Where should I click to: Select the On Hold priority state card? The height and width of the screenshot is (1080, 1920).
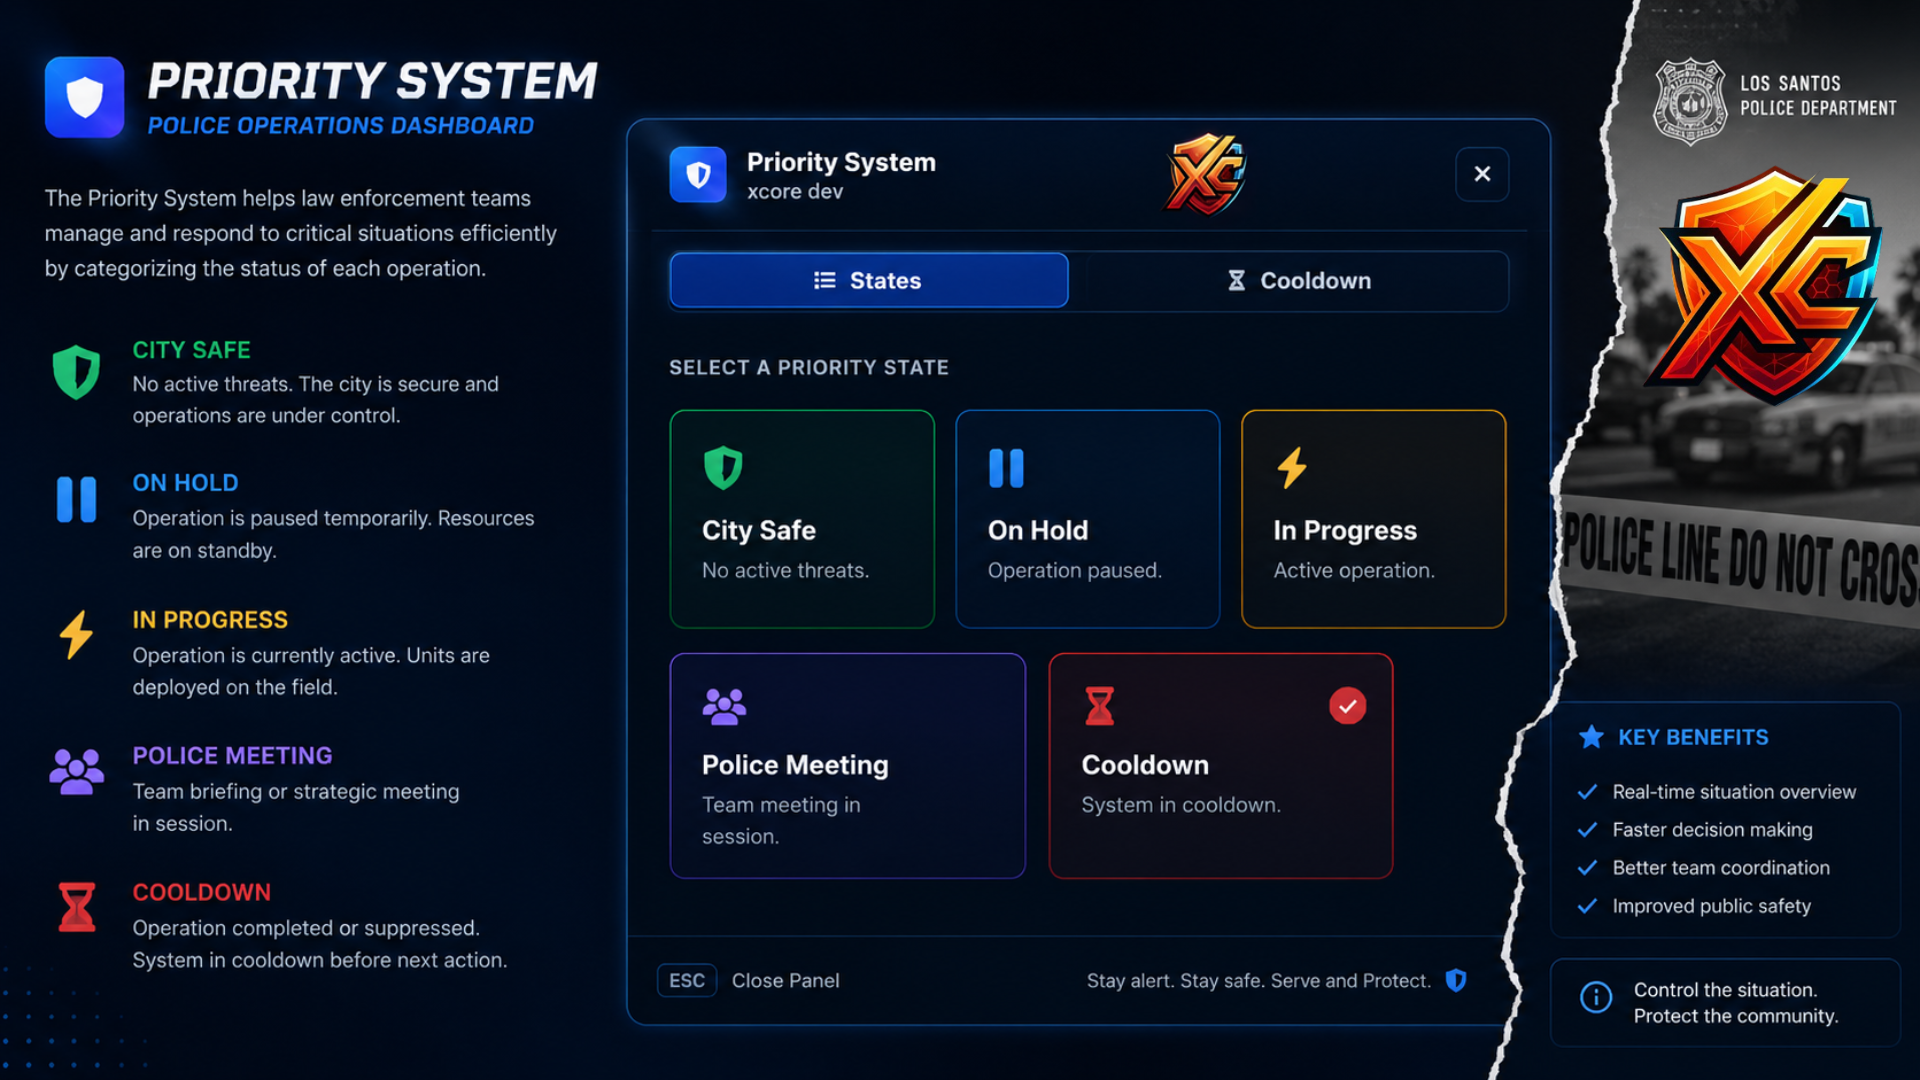click(1088, 519)
